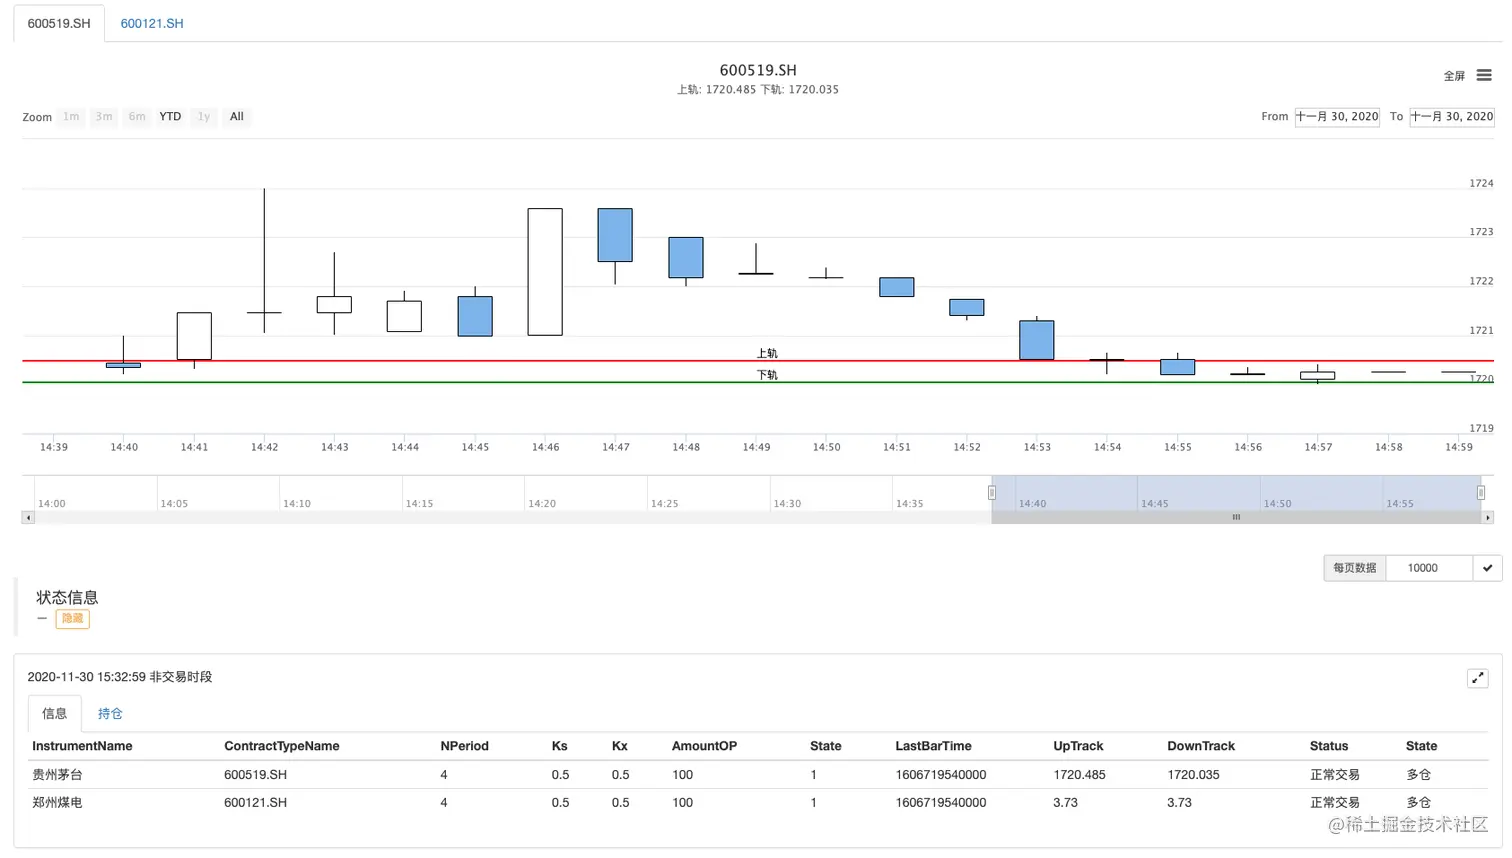Click the 郑州煤电 cell
The height and width of the screenshot is (858, 1512).
[57, 803]
